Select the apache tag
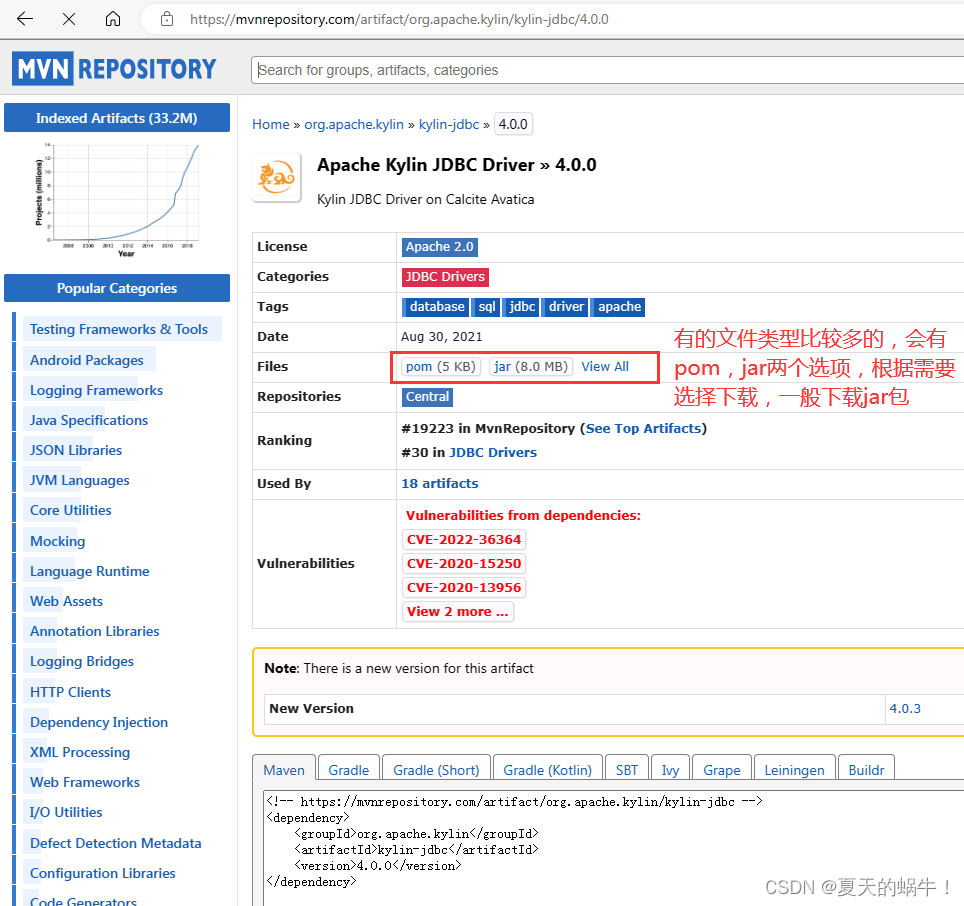 pyautogui.click(x=618, y=307)
